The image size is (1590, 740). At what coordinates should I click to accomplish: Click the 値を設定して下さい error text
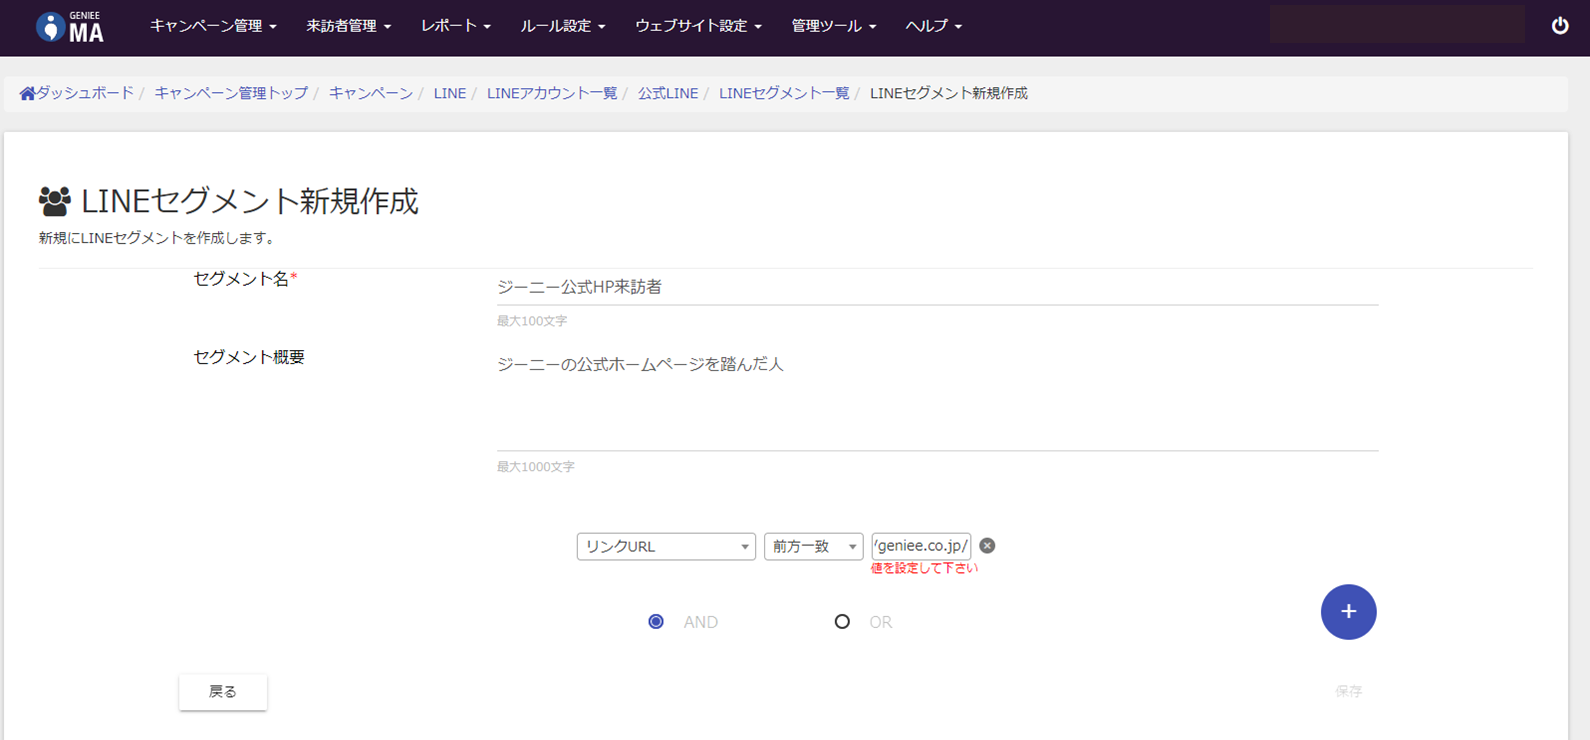pos(924,568)
